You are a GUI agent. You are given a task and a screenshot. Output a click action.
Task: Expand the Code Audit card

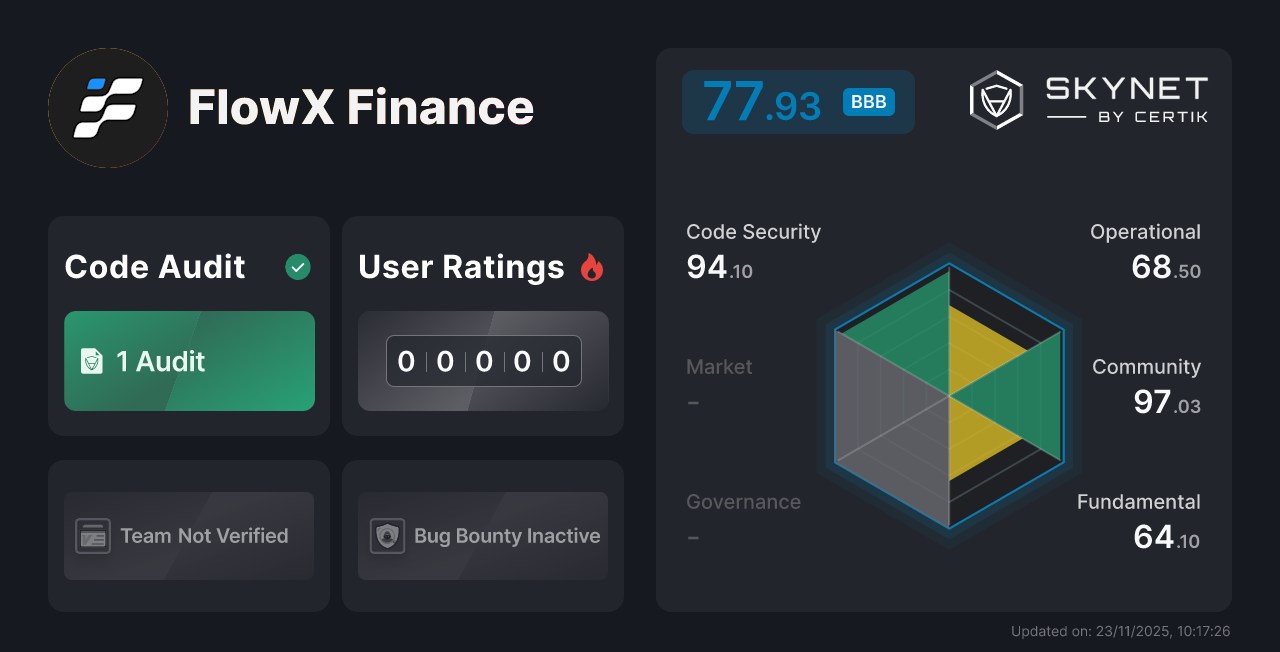[189, 324]
